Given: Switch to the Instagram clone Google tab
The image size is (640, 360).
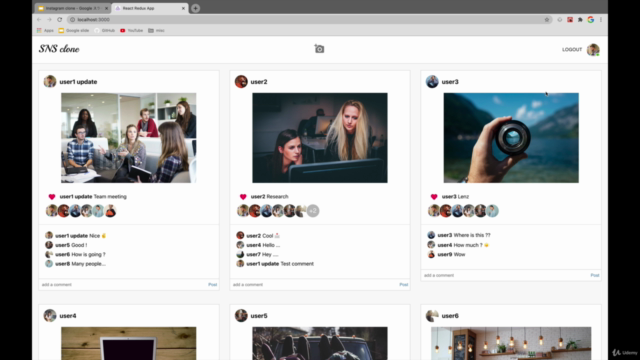Looking at the screenshot, I should pyautogui.click(x=73, y=8).
